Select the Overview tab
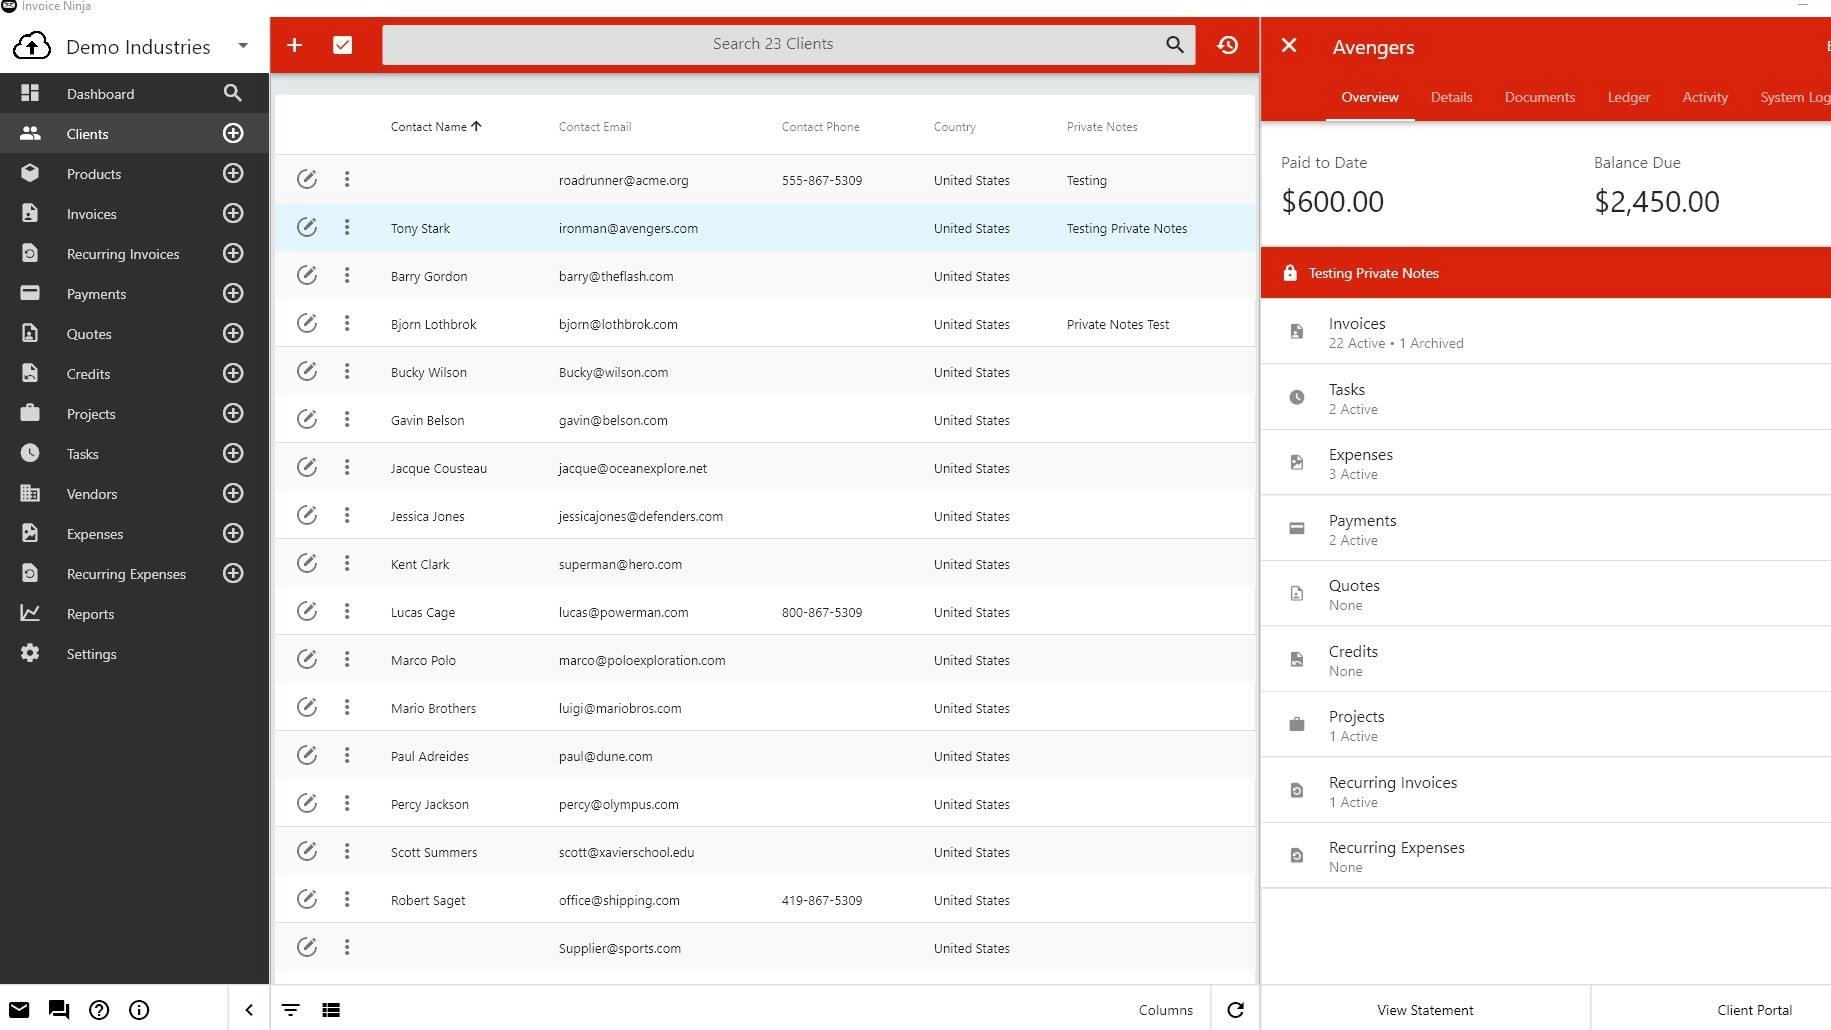 pos(1369,97)
